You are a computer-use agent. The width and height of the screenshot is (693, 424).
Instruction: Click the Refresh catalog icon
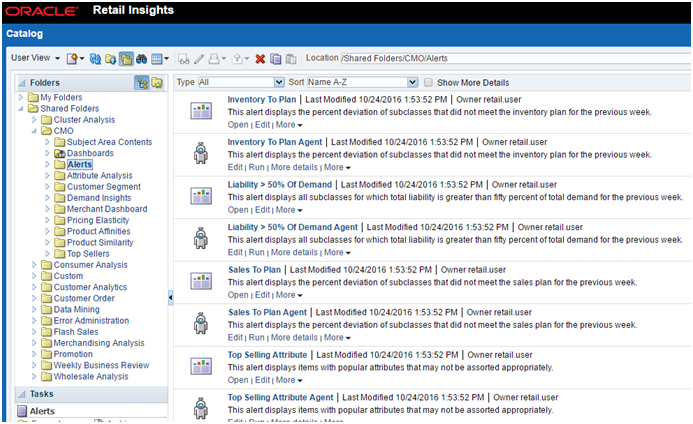tap(95, 58)
